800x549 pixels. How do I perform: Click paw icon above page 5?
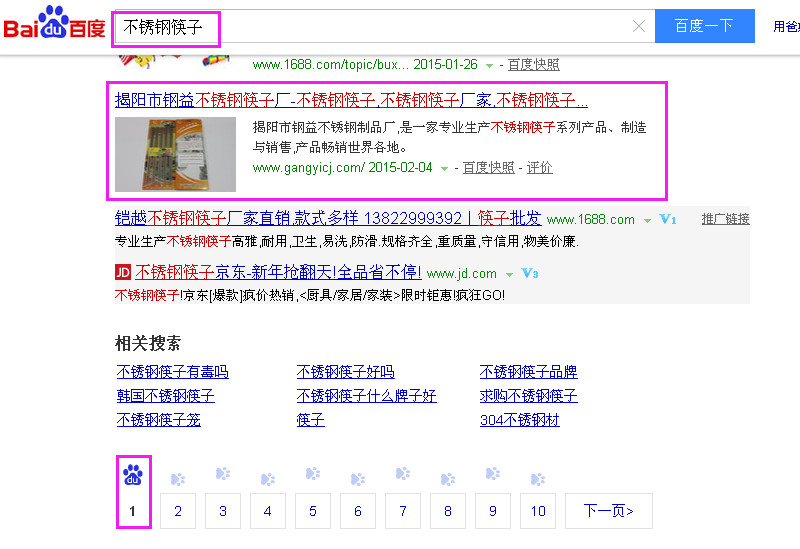click(313, 474)
